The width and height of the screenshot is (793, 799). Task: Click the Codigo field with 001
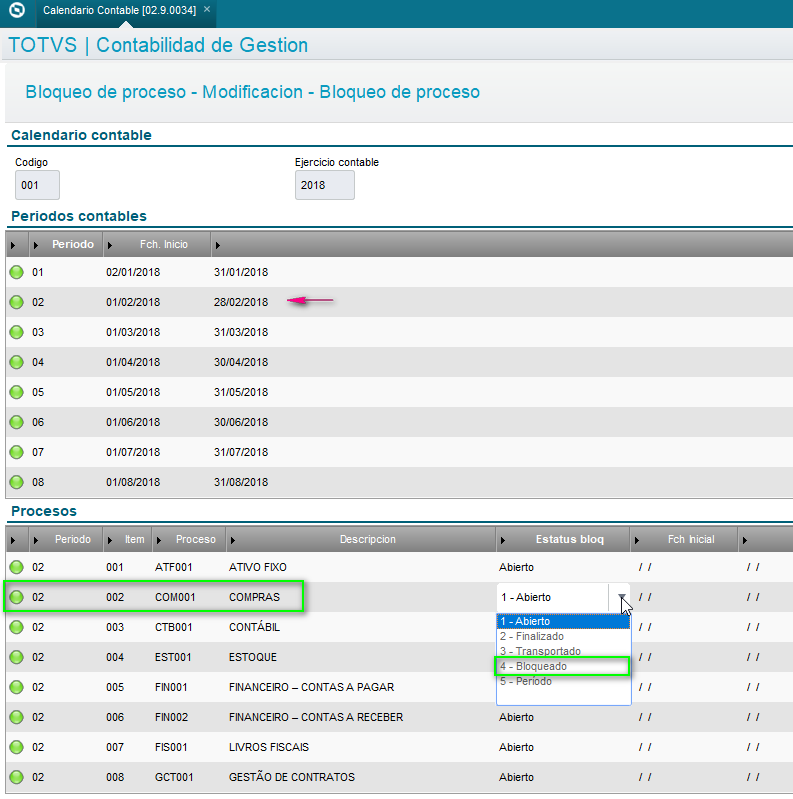37,185
